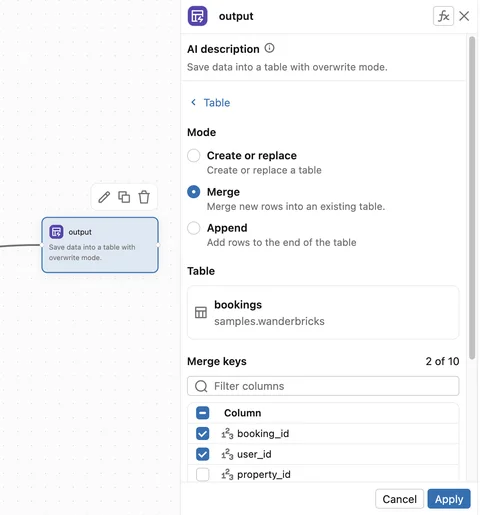Close the output panel with X
This screenshot has height=515, width=480.
click(464, 16)
